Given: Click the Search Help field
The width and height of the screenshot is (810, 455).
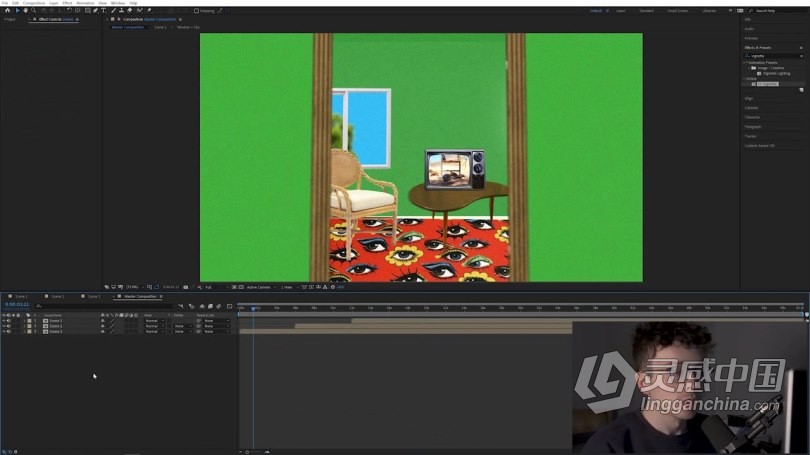Looking at the screenshot, I should coord(777,10).
